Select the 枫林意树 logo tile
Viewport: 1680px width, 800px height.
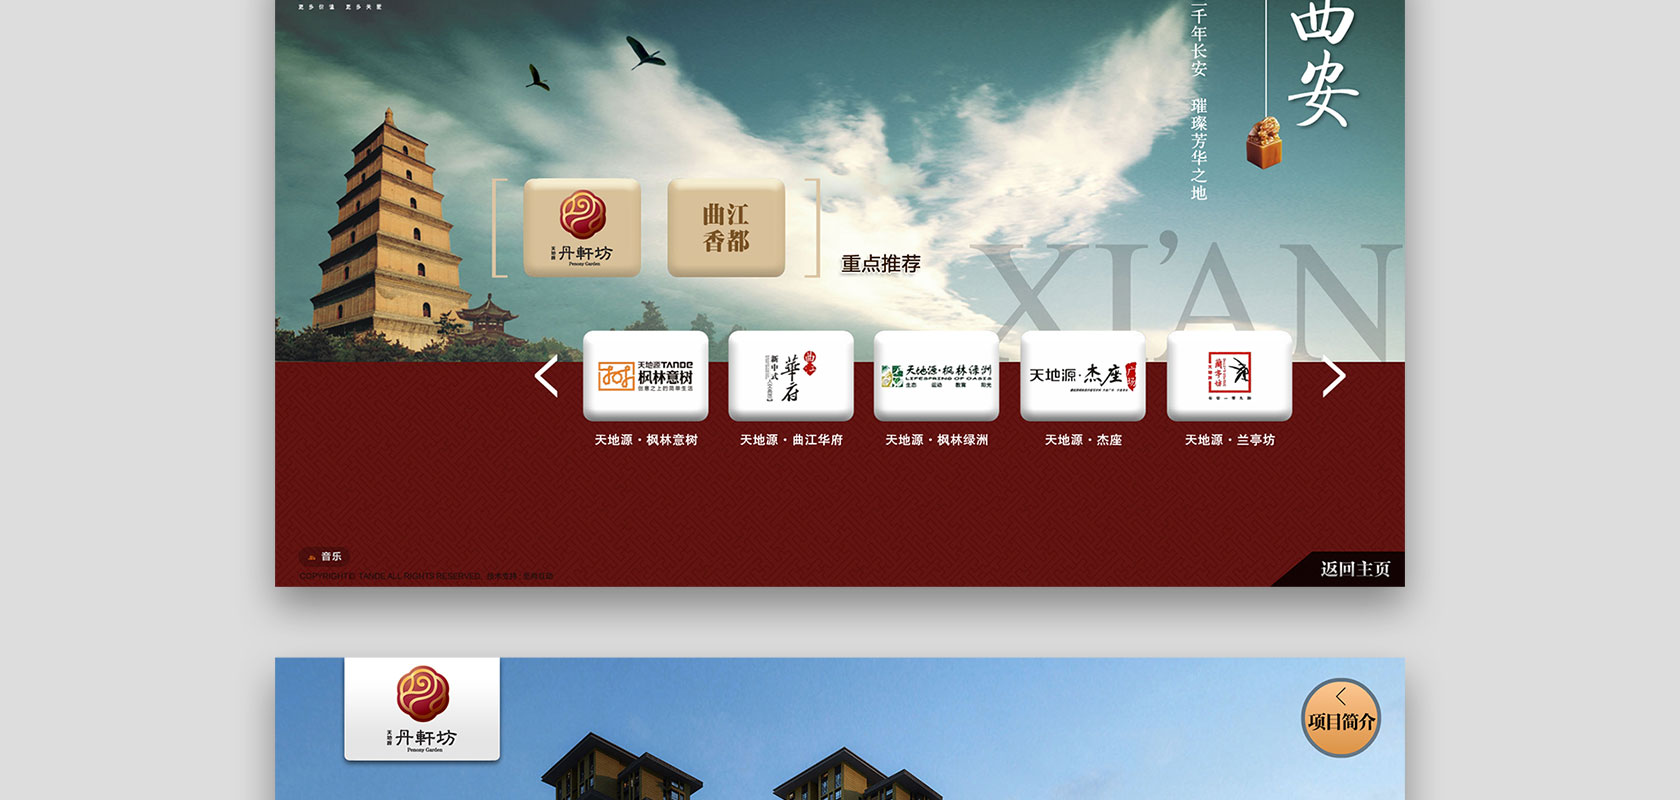pos(646,376)
